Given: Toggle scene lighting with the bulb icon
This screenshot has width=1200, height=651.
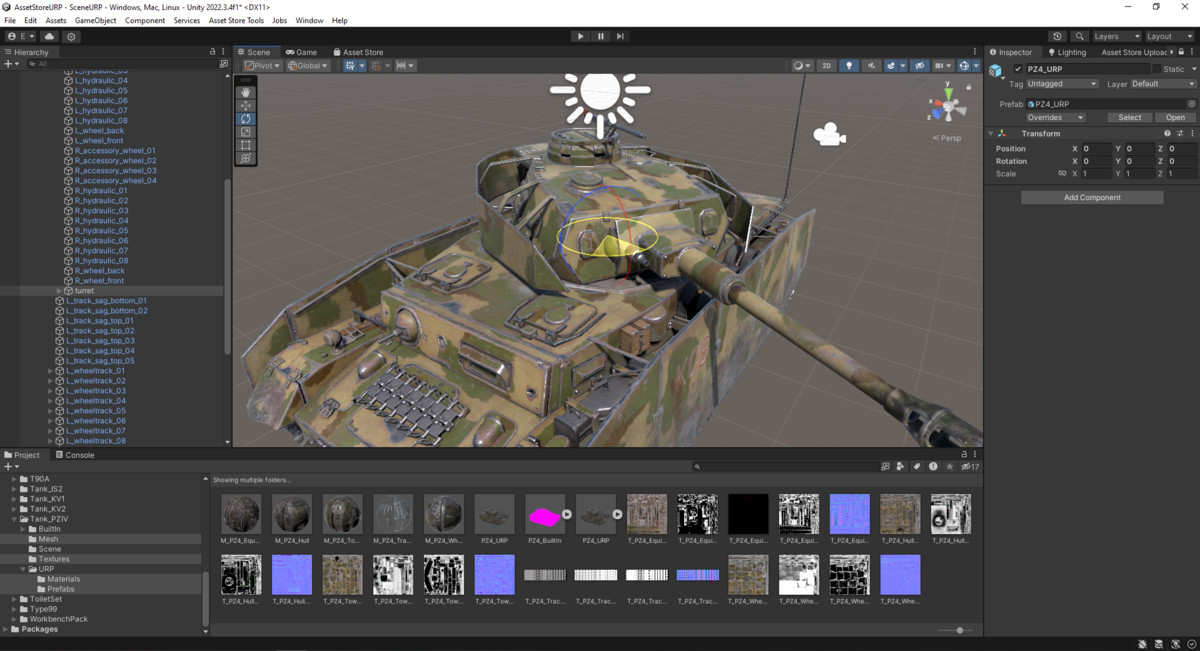Looking at the screenshot, I should (849, 65).
